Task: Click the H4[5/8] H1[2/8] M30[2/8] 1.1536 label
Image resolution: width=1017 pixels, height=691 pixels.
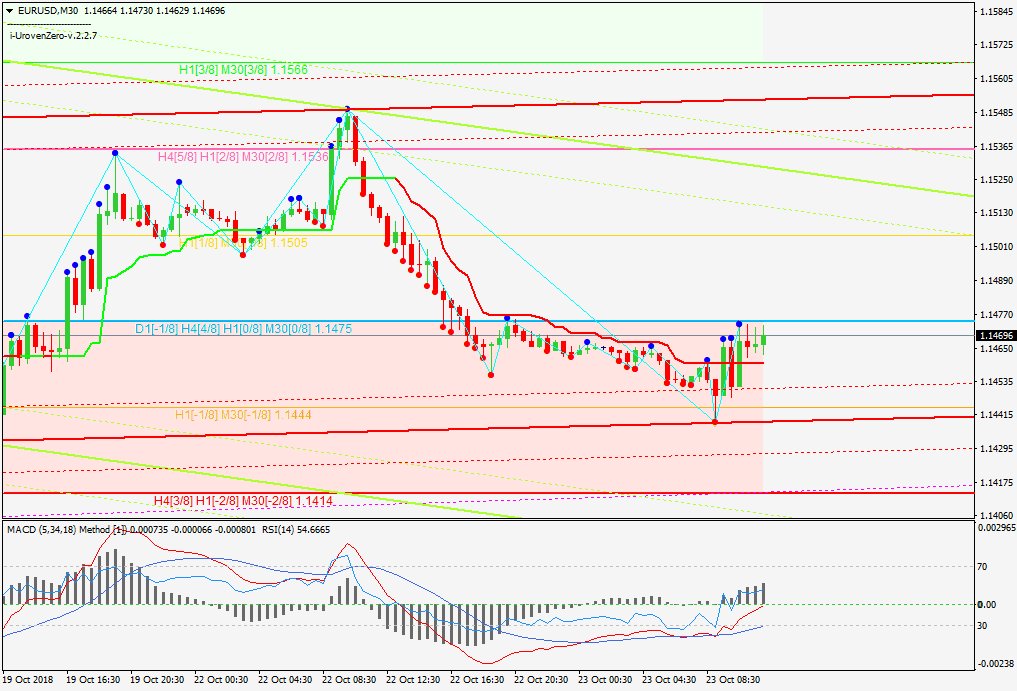Action: 243,157
